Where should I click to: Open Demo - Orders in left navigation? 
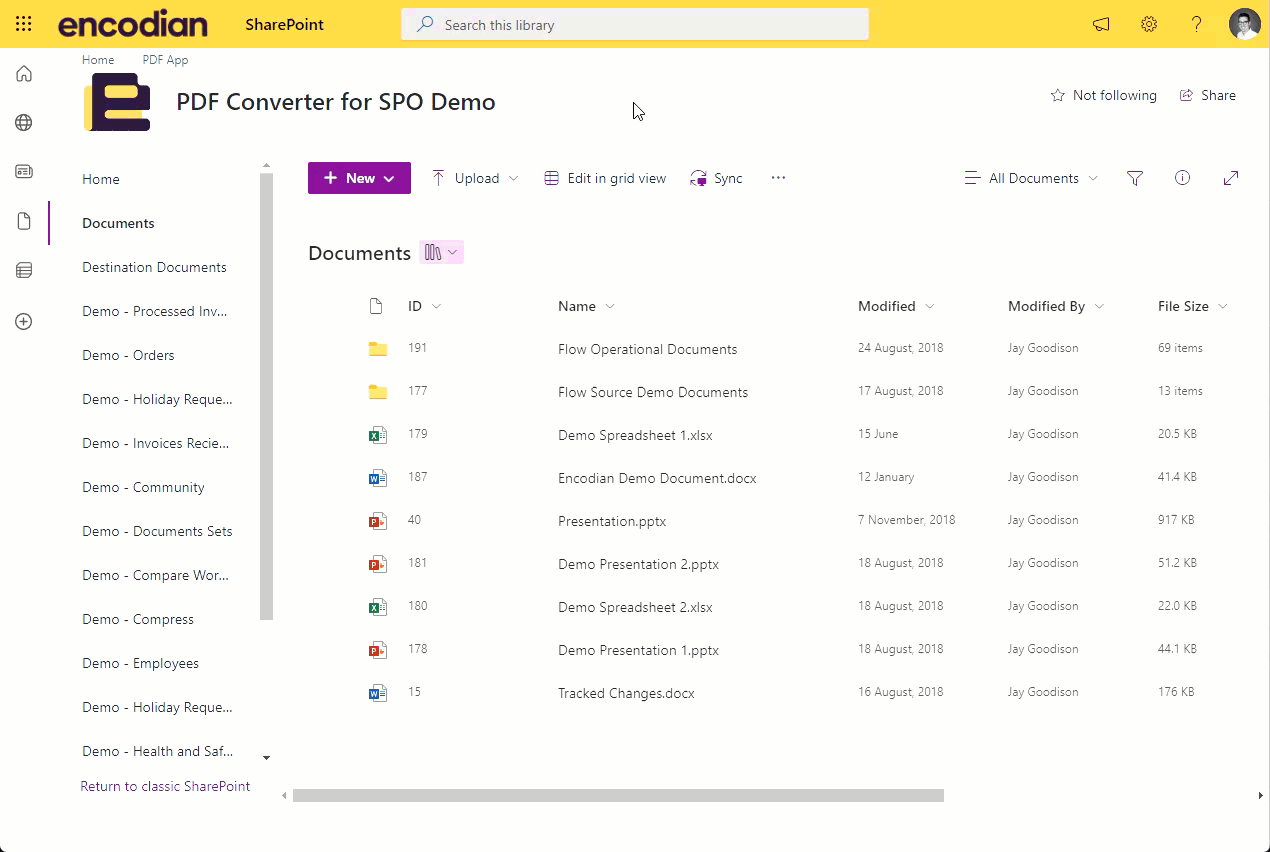[128, 355]
